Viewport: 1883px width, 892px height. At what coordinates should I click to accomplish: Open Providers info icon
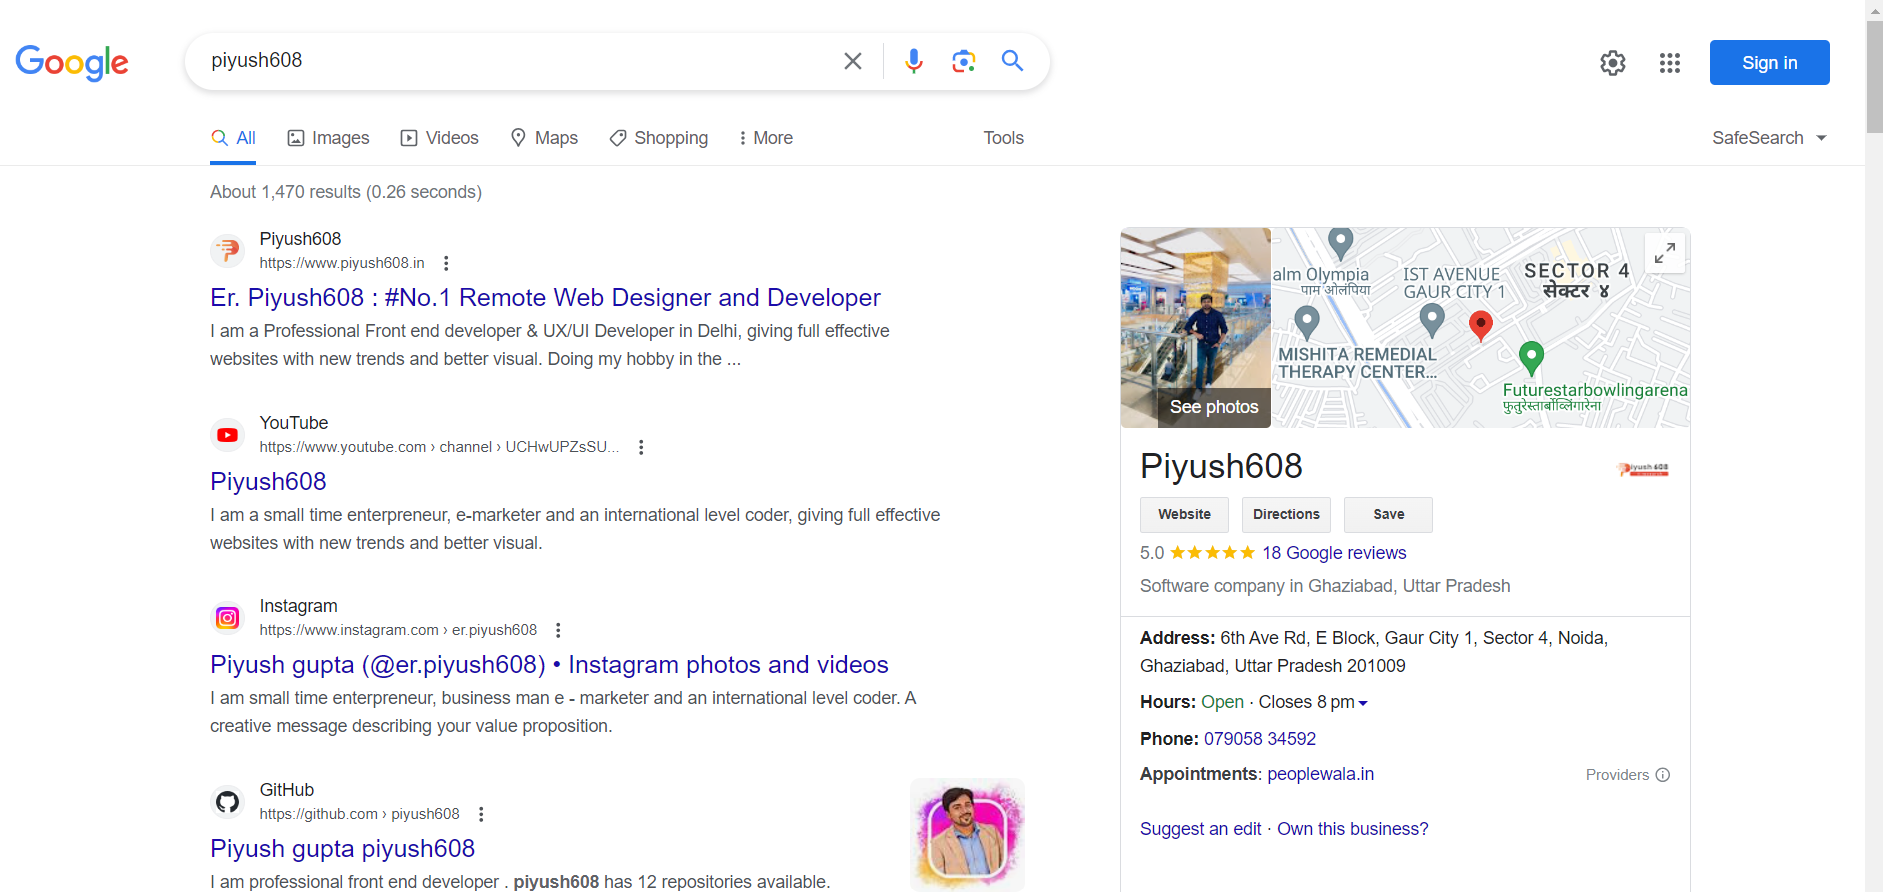[x=1662, y=775]
